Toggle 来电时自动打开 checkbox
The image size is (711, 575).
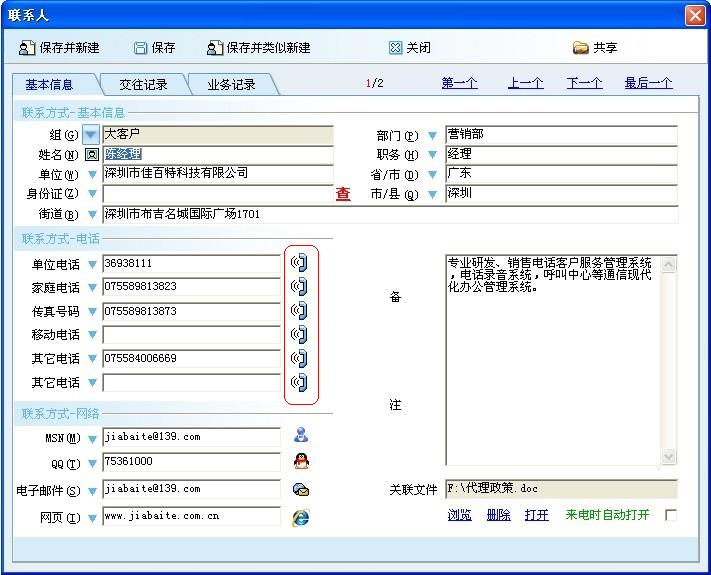tap(671, 515)
